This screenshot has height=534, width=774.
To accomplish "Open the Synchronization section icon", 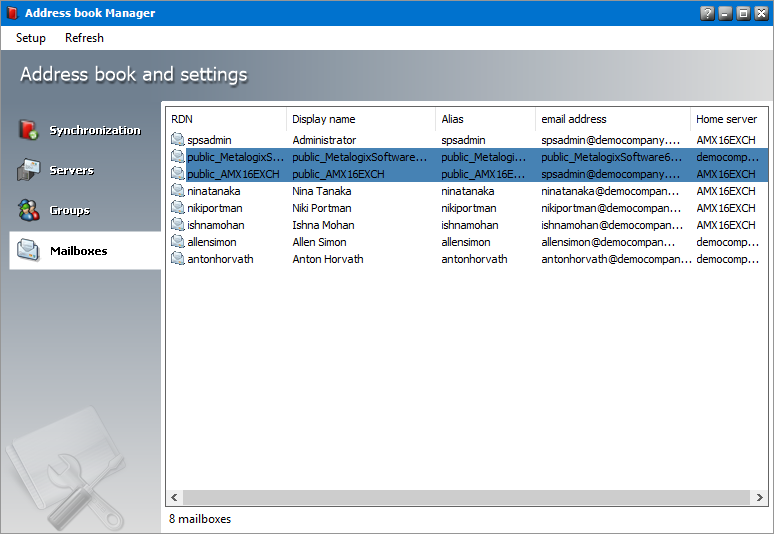I will tap(28, 130).
